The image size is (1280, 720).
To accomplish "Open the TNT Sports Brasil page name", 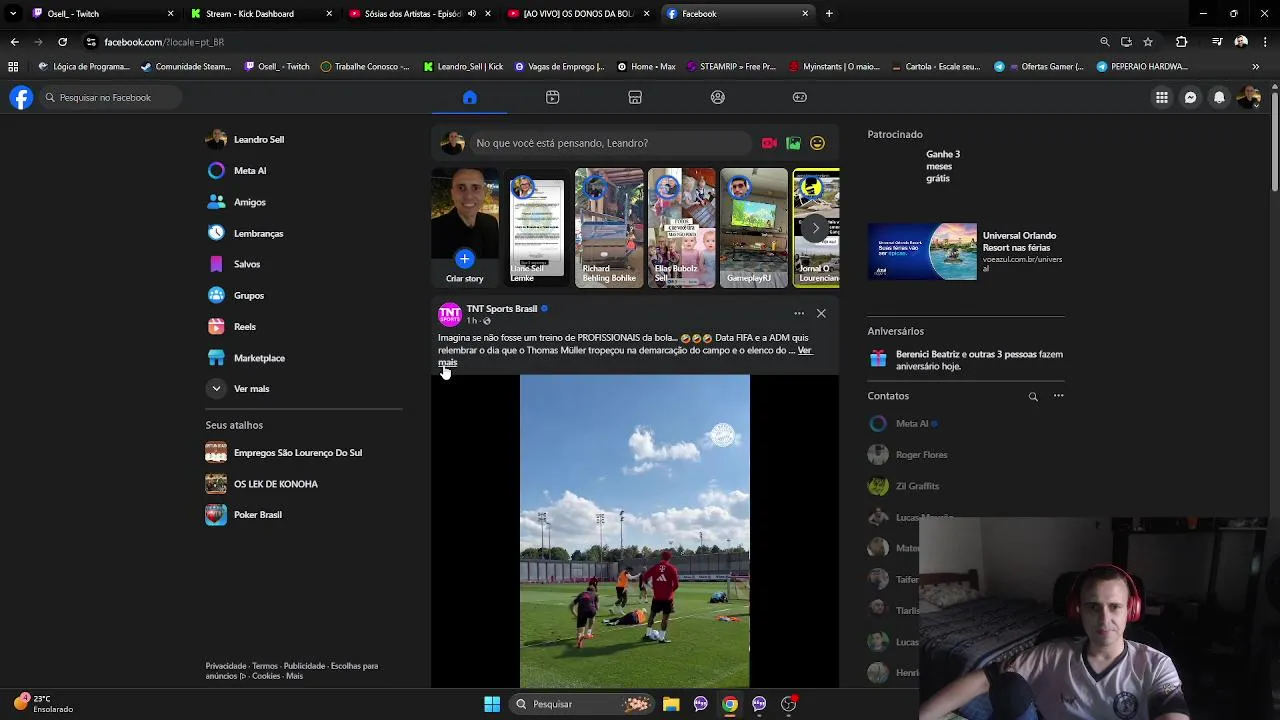I will tap(502, 309).
